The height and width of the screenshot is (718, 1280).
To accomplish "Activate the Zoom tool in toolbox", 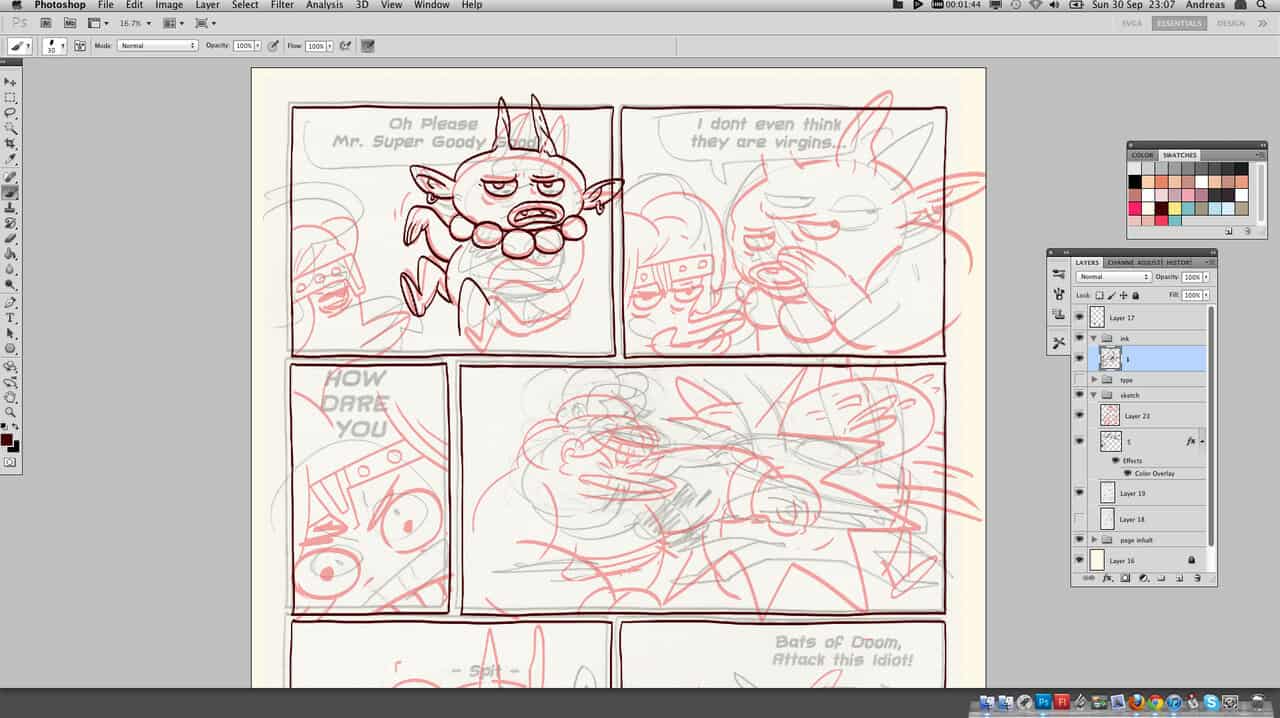I will (x=10, y=412).
